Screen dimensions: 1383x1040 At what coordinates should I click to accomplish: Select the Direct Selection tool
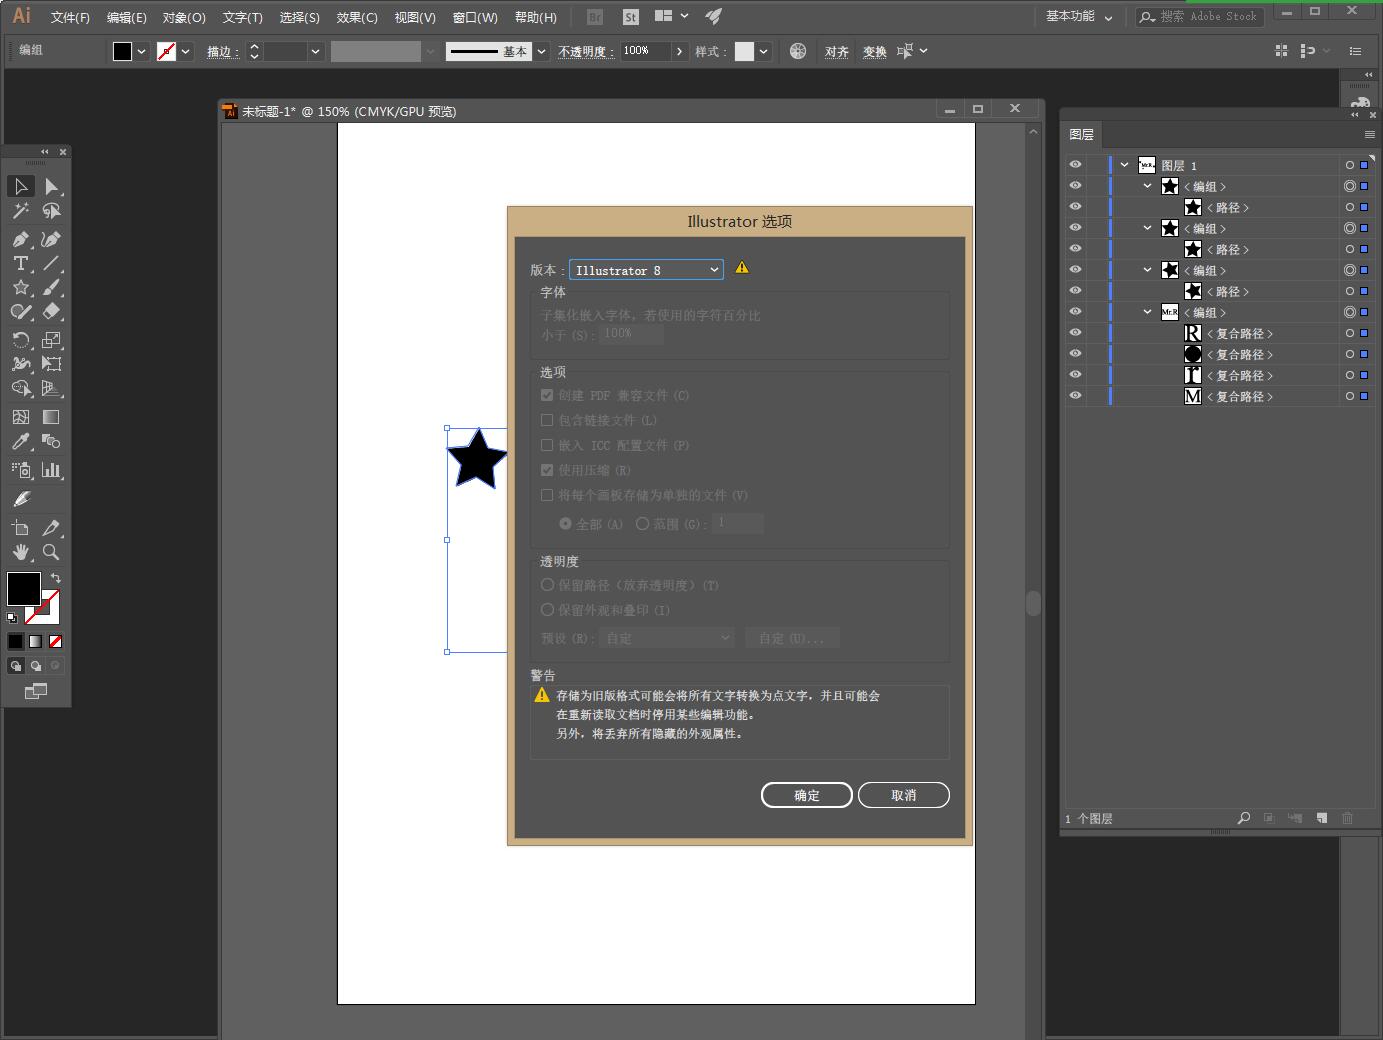52,187
